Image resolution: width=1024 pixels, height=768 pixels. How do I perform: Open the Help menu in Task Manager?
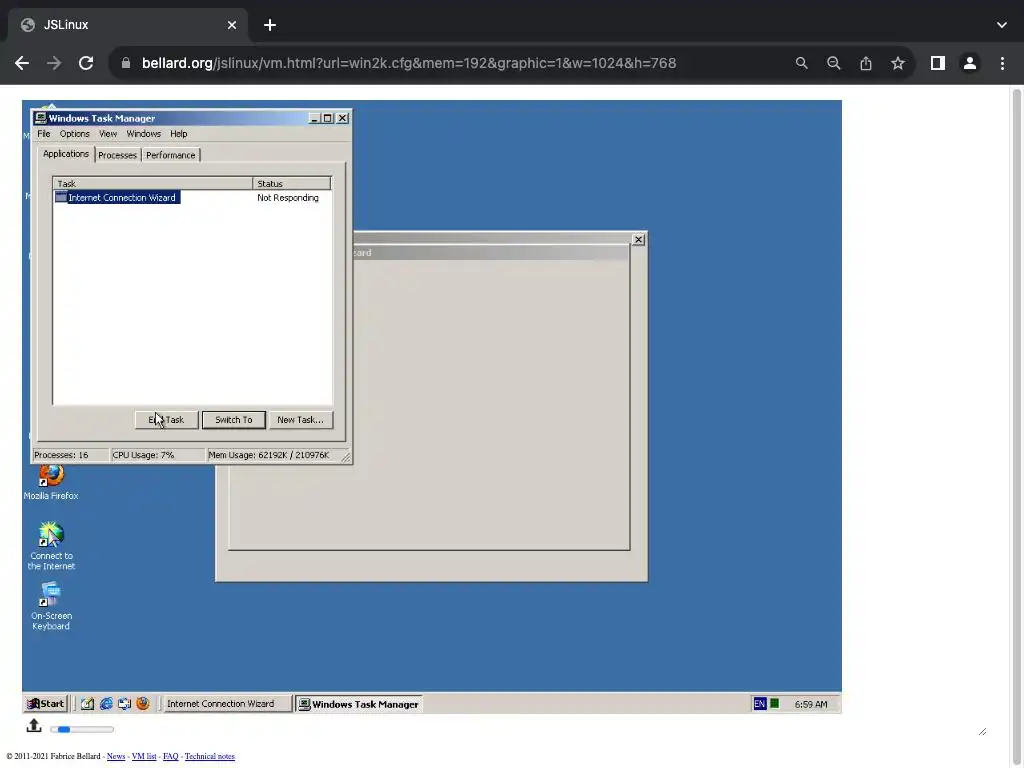point(178,134)
